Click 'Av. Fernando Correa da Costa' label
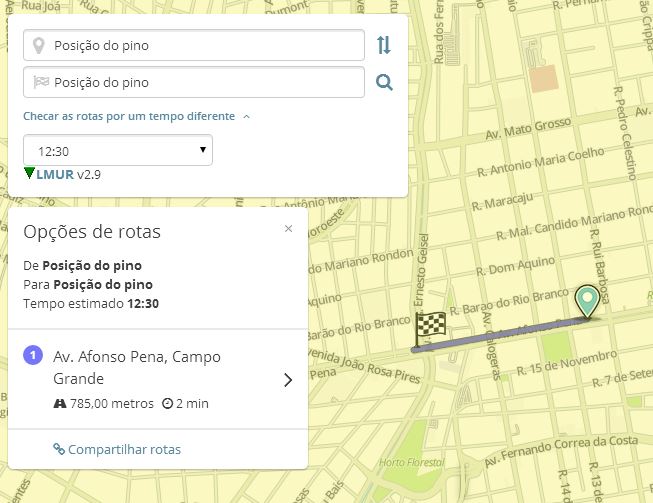The image size is (653, 503). point(561,451)
